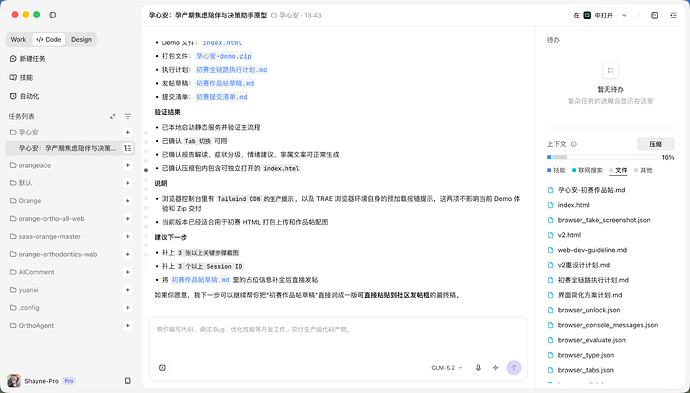
Task: Click the filter icon beside 任务列表
Action: point(128,117)
